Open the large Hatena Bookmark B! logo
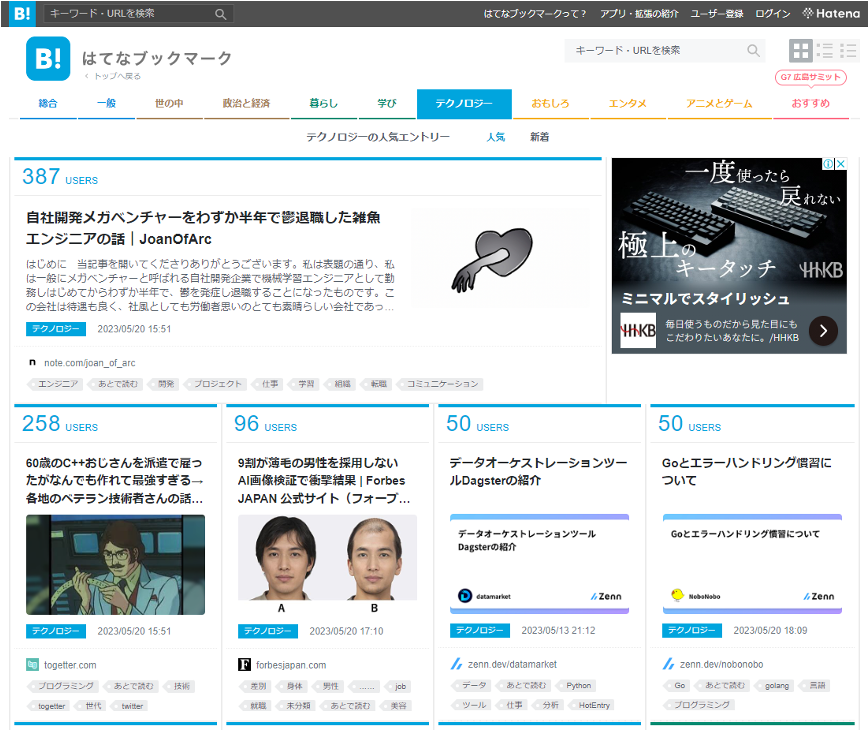This screenshot has height=730, width=868. click(48, 59)
